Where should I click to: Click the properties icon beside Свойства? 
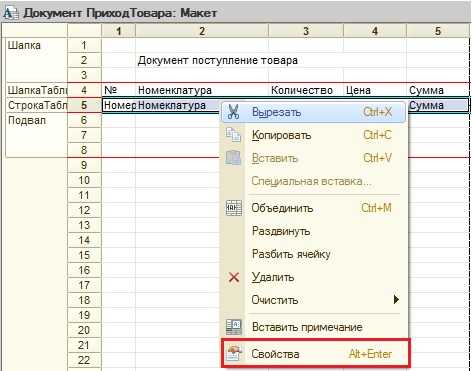tap(234, 354)
